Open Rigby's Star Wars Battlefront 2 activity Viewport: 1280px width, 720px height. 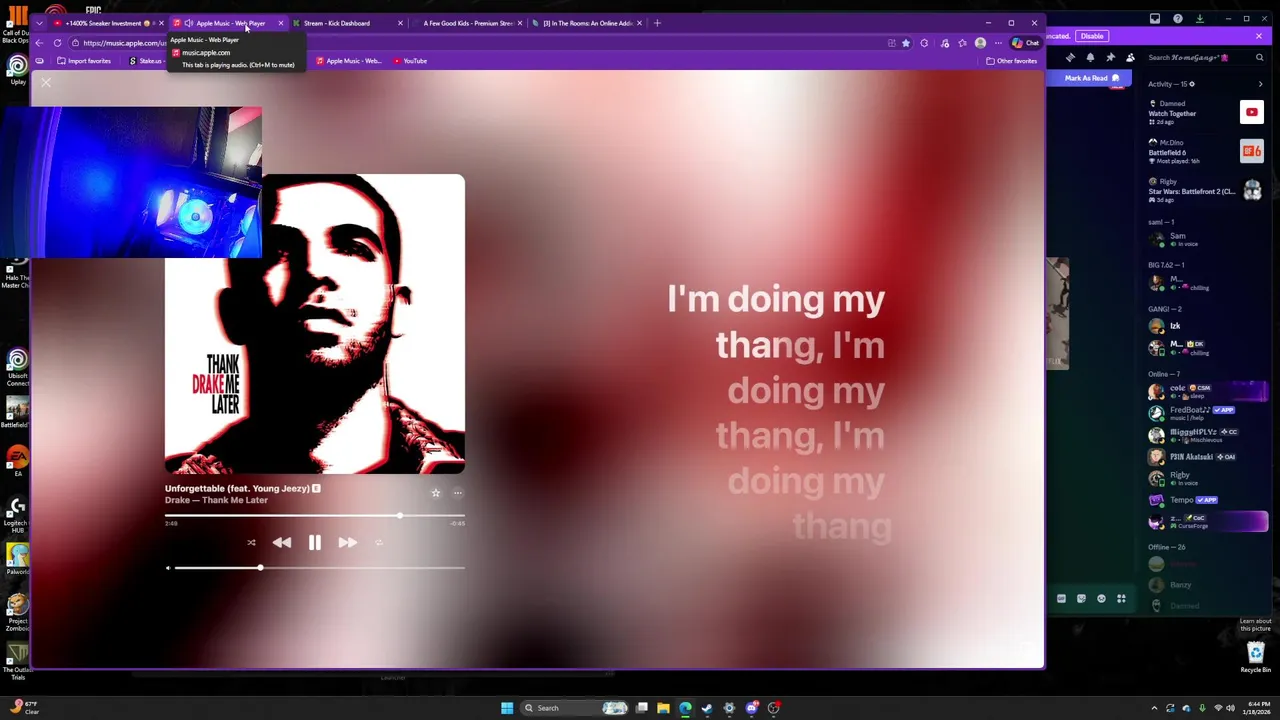coord(1206,190)
